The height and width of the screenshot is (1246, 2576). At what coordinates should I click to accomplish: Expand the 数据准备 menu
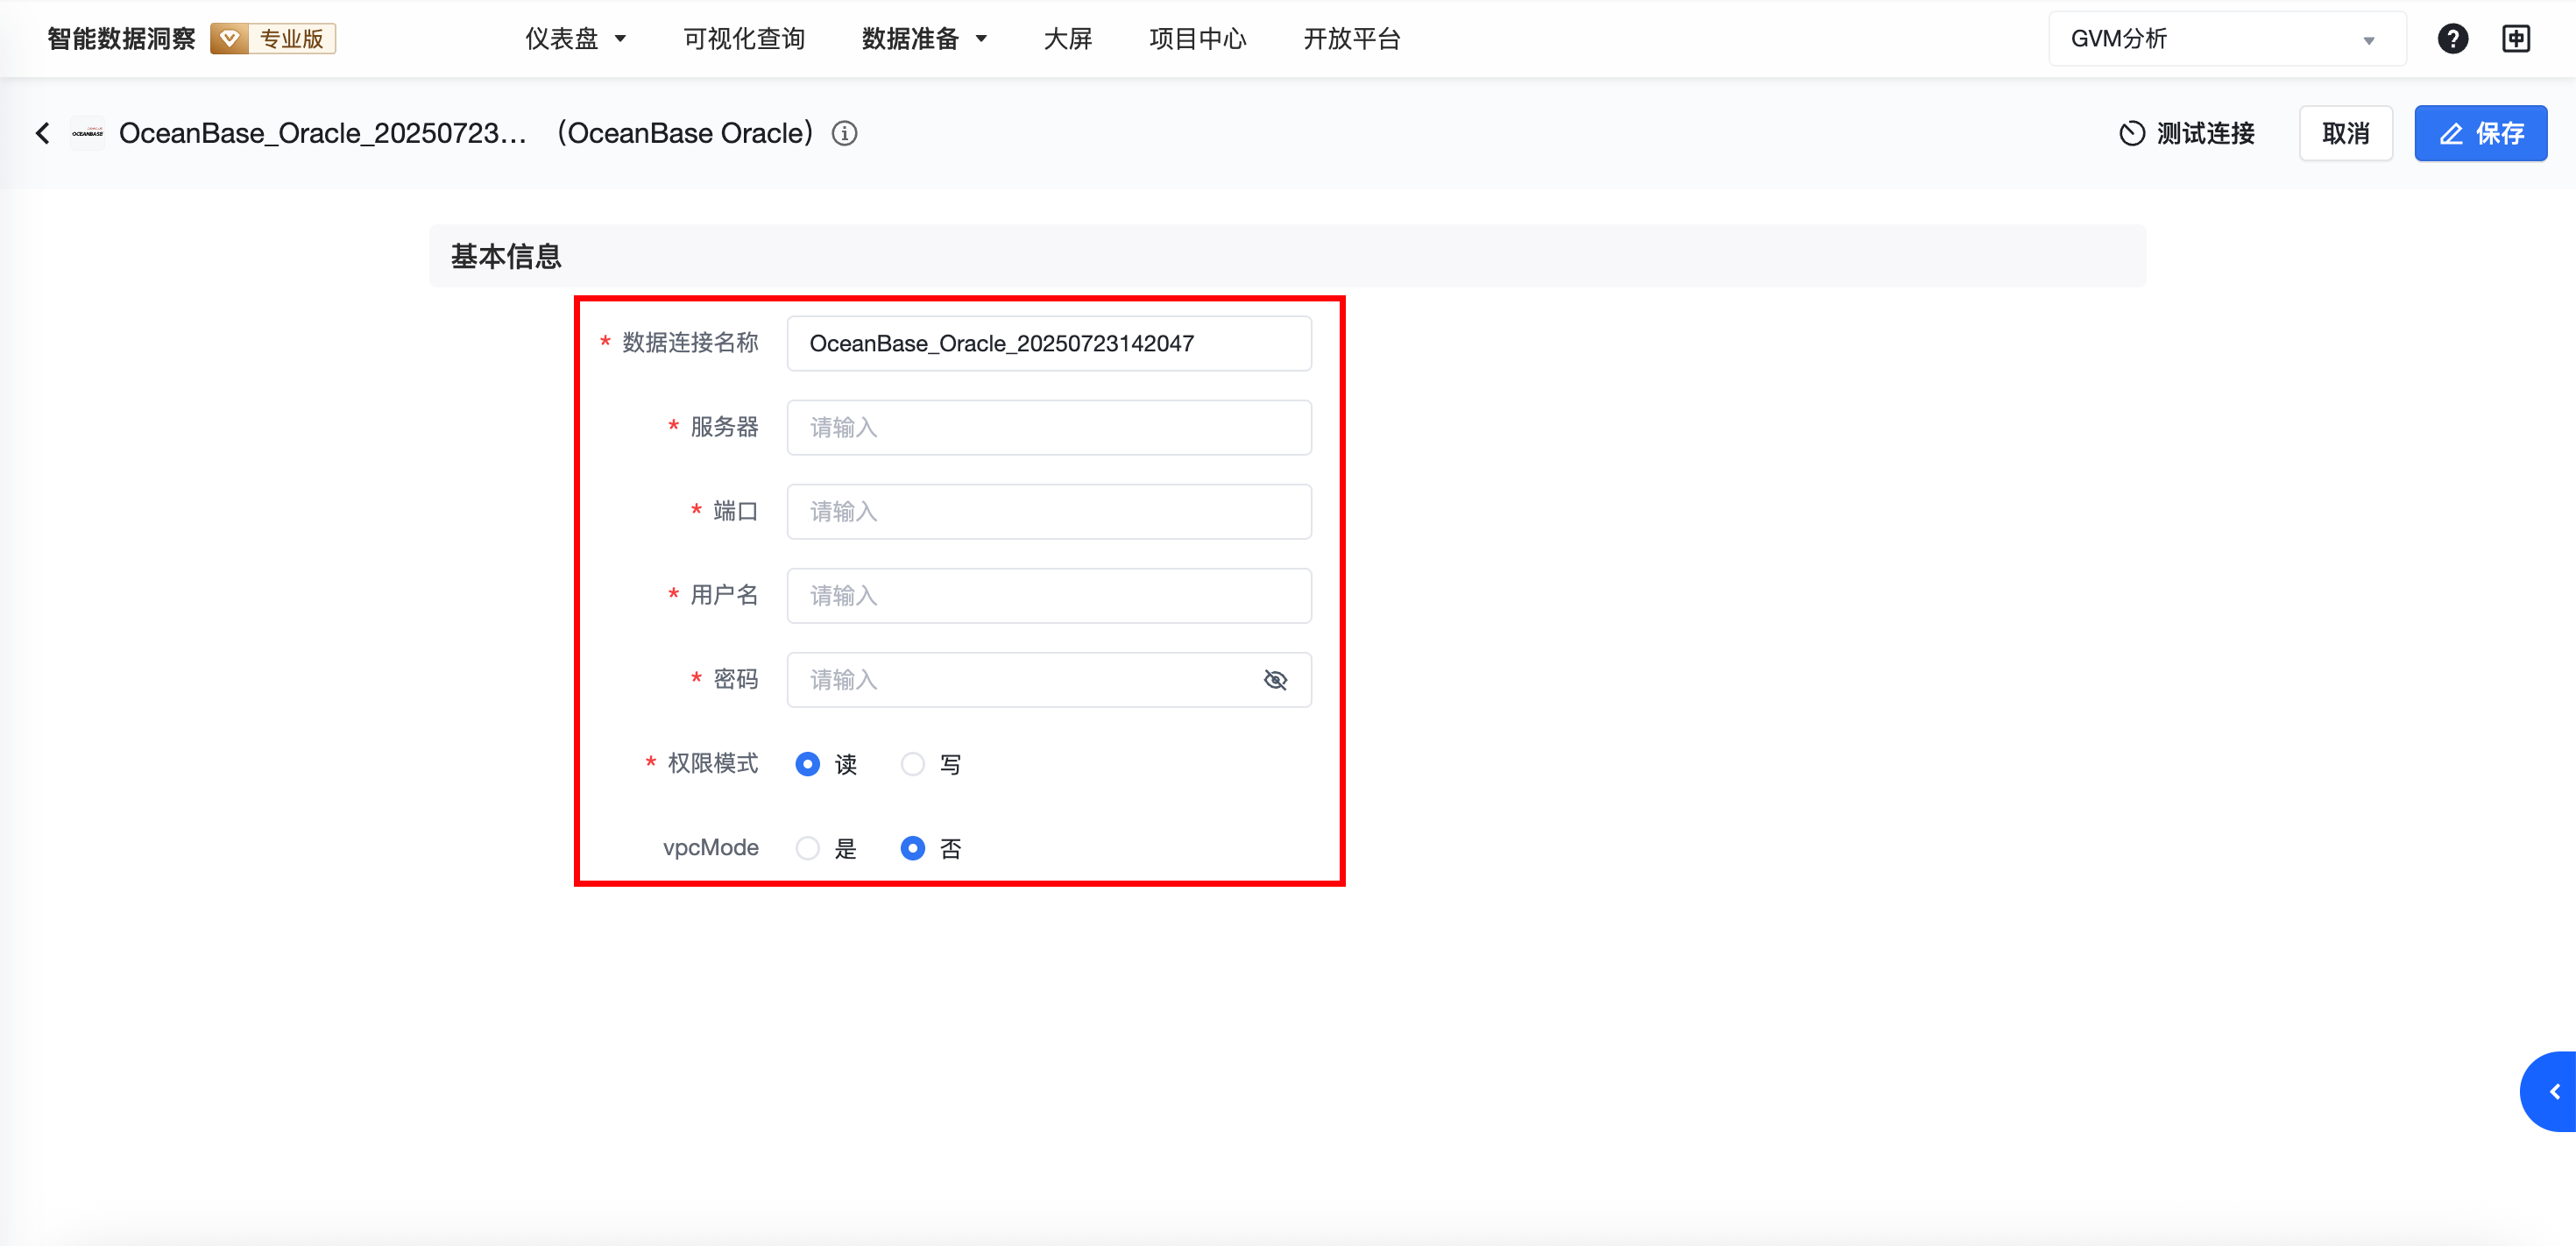[923, 39]
